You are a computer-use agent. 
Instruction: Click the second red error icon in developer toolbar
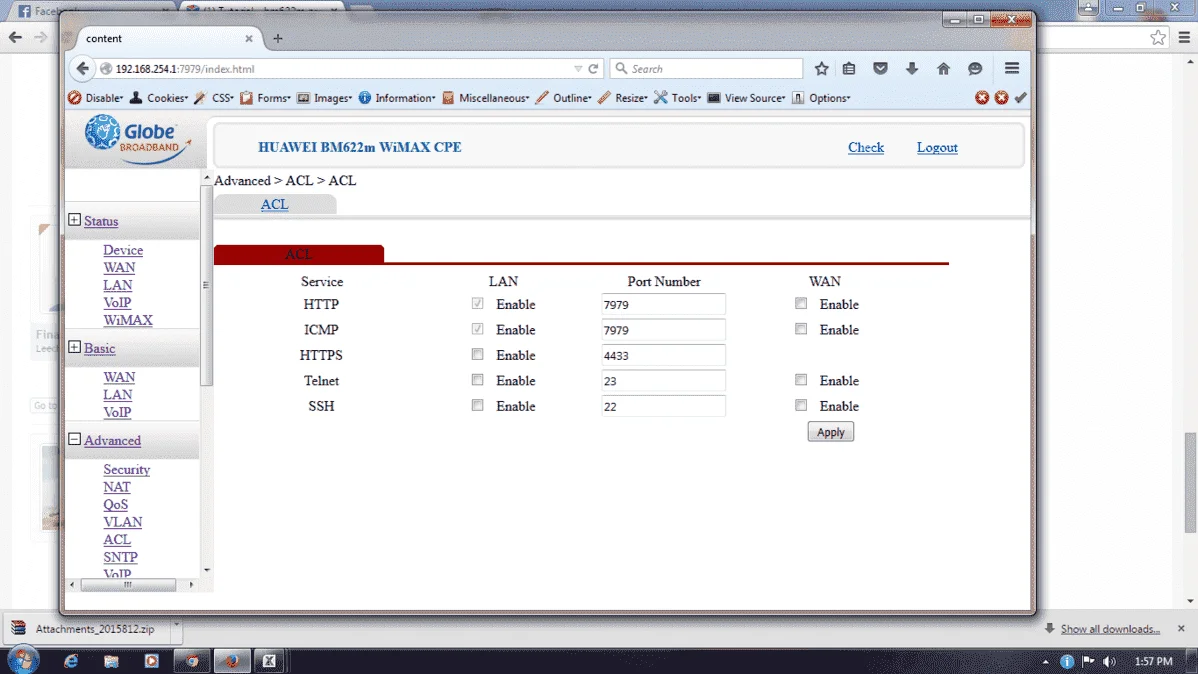click(x=1001, y=98)
